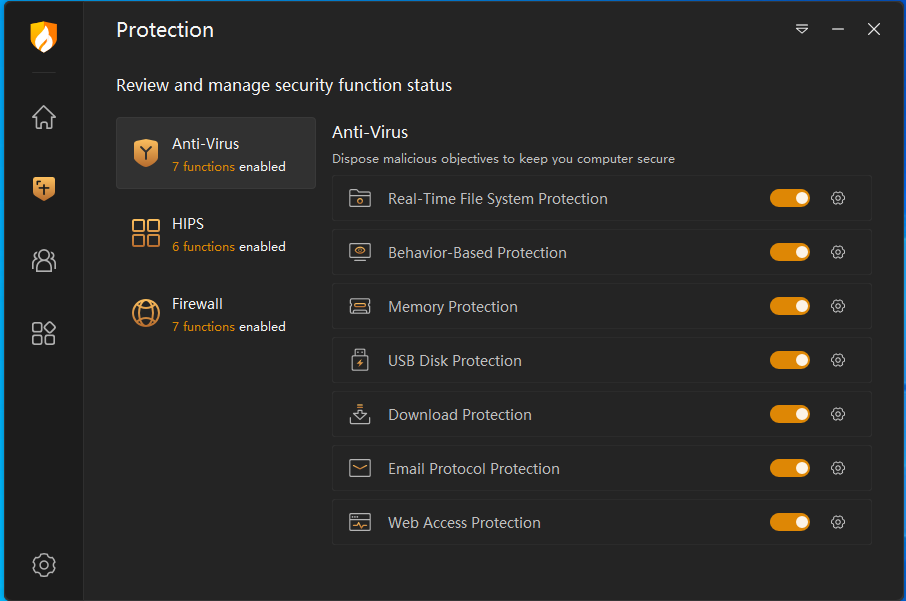The width and height of the screenshot is (906, 601).
Task: Click the USB Disk Protection icon
Action: point(360,360)
